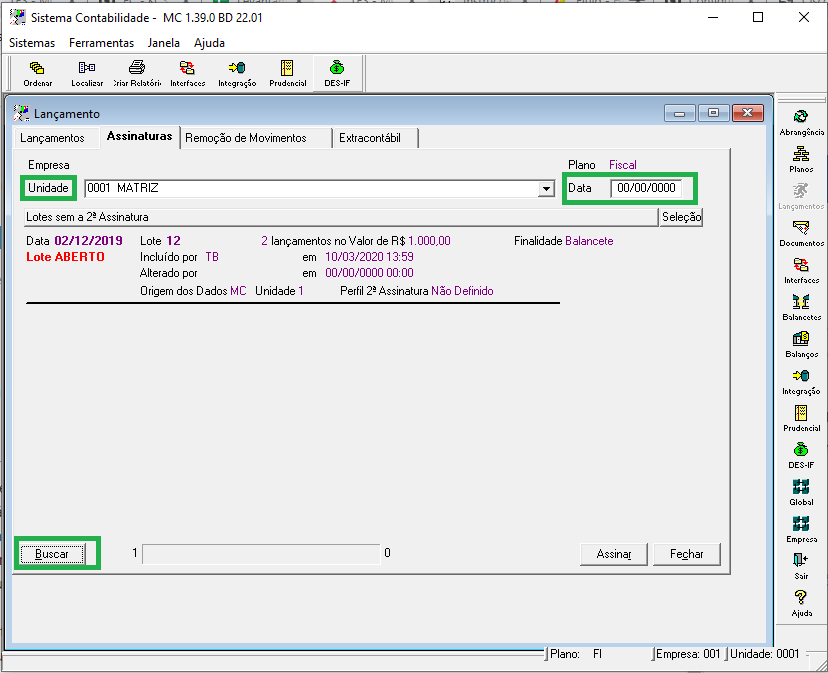Click the Buscar button
This screenshot has width=828, height=673.
tap(52, 554)
